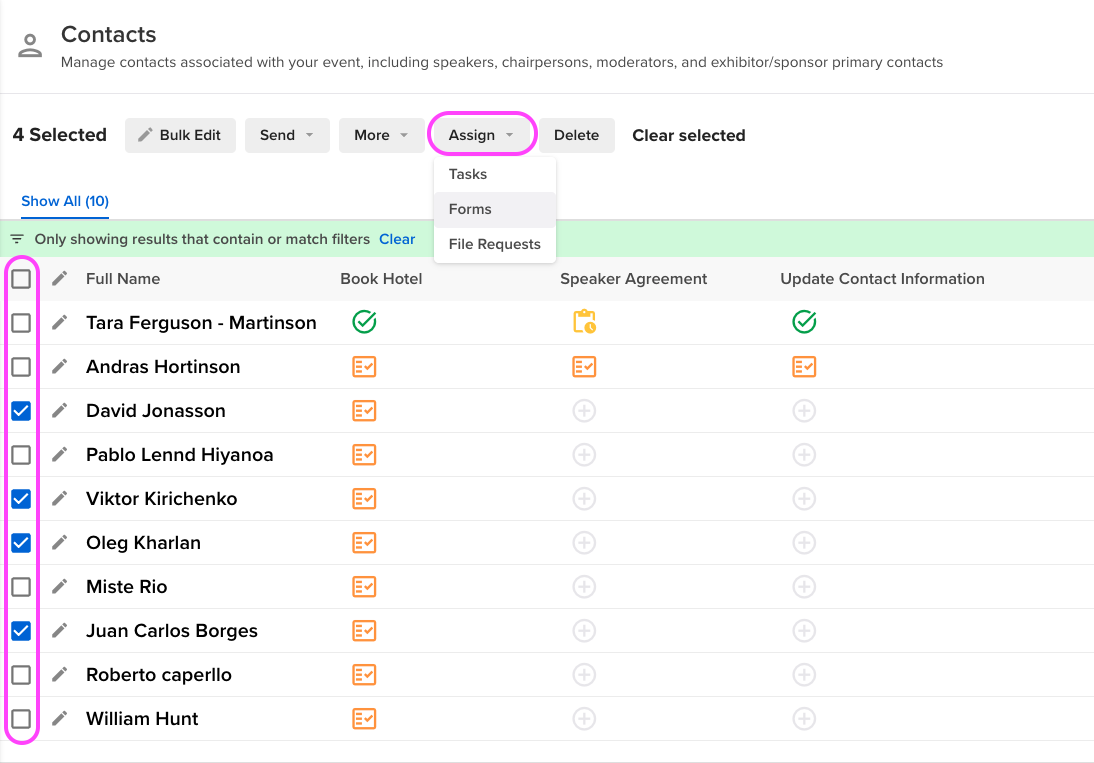1094x763 pixels.
Task: Open the Send dropdown
Action: click(x=287, y=135)
